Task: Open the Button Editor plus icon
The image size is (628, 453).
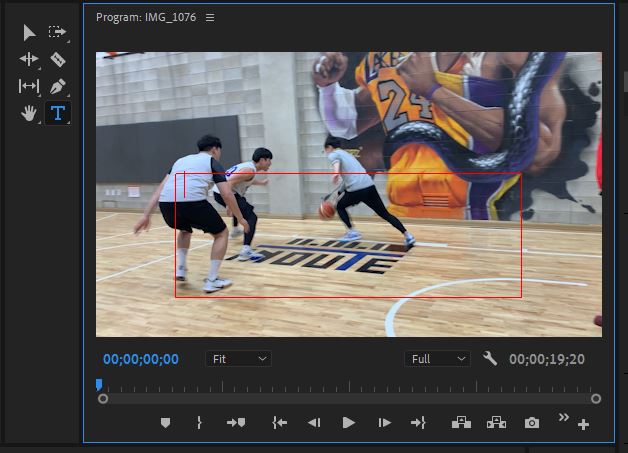Action: tap(583, 425)
